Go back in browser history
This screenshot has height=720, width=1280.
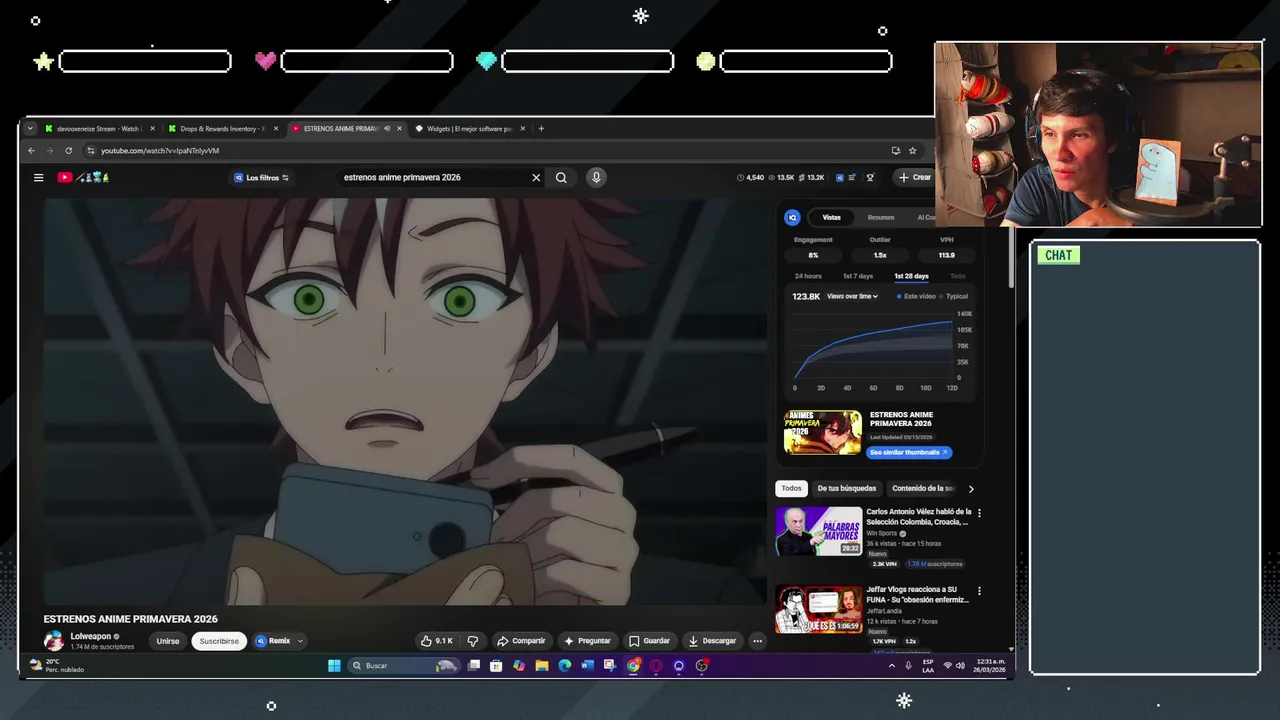point(31,151)
